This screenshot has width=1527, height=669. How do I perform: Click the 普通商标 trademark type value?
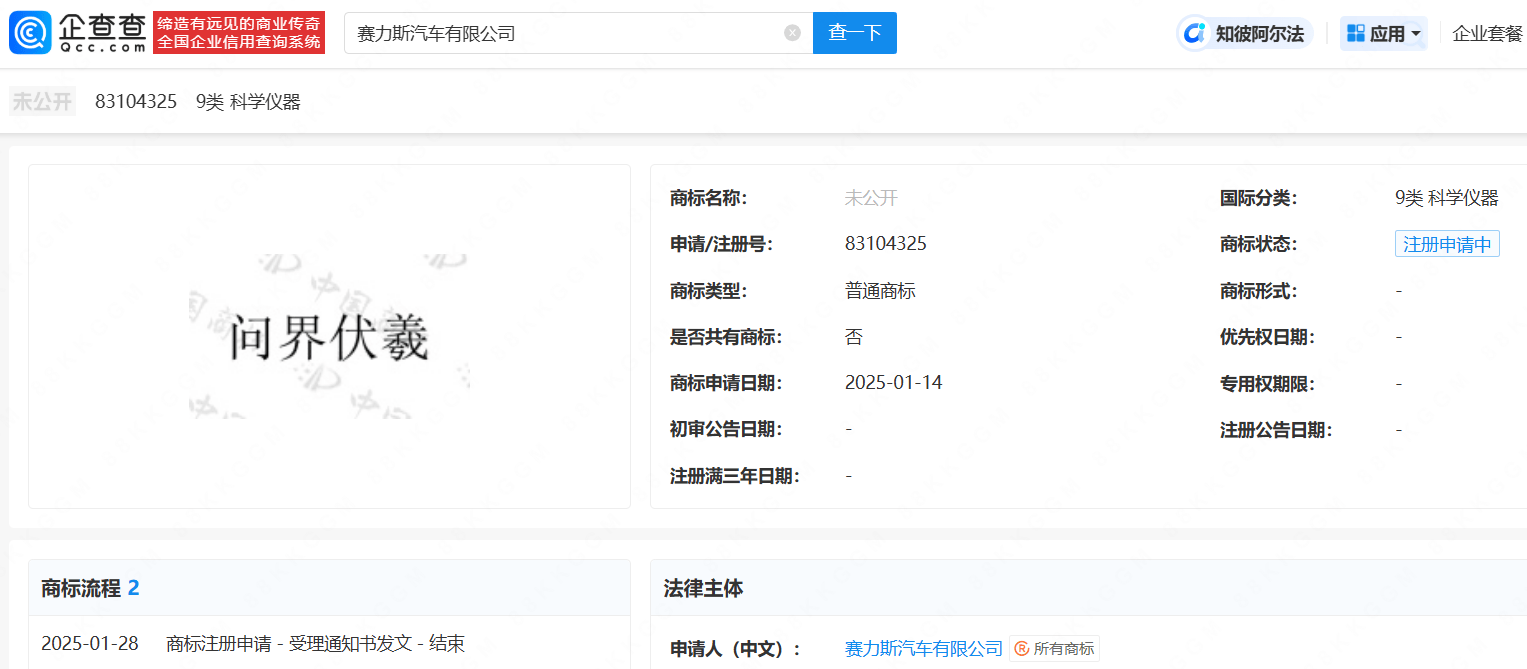880,291
